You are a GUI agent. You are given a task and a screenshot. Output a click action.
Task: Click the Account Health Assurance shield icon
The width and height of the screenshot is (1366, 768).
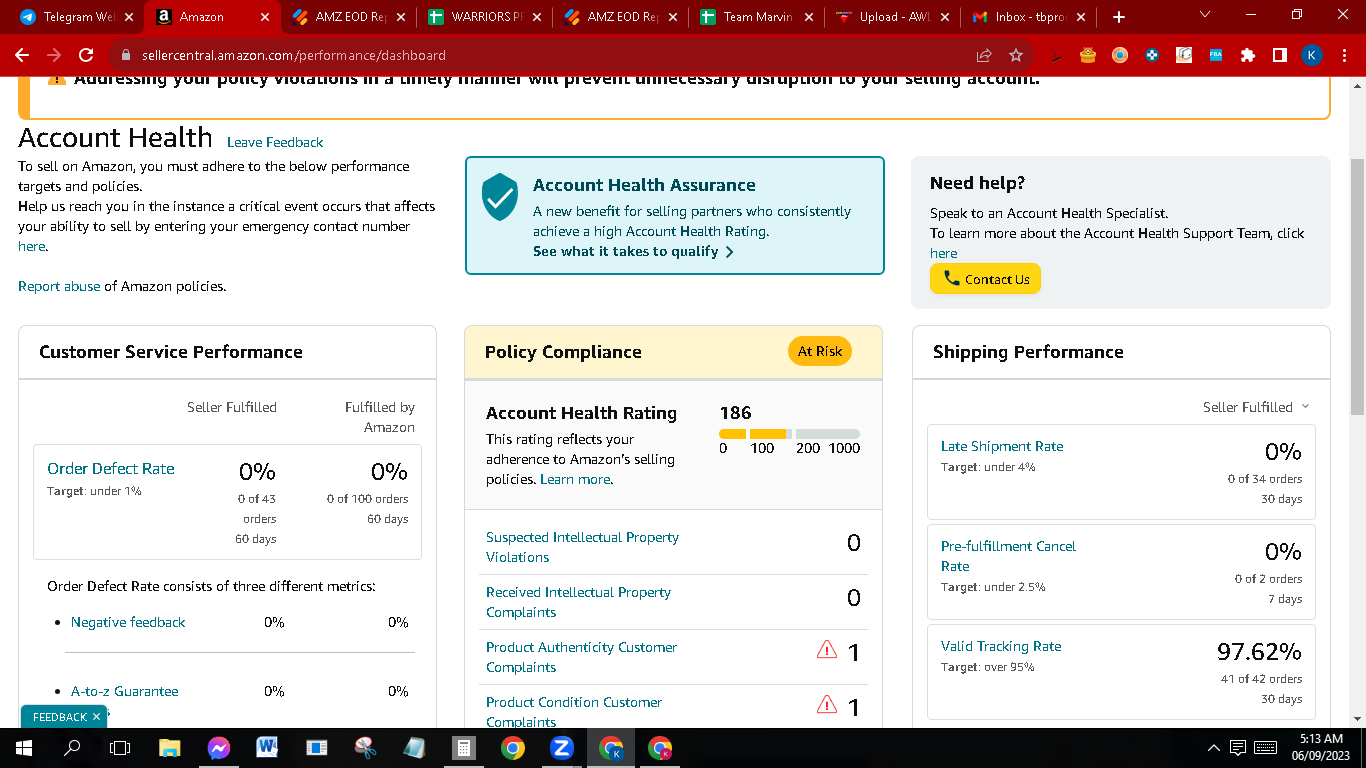pyautogui.click(x=500, y=197)
